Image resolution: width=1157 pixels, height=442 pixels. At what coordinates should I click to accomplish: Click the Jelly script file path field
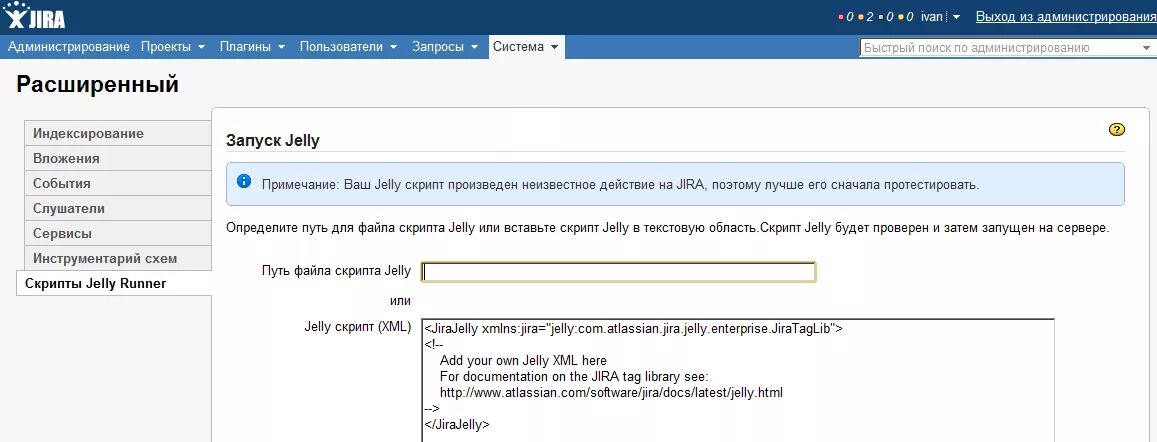point(618,272)
